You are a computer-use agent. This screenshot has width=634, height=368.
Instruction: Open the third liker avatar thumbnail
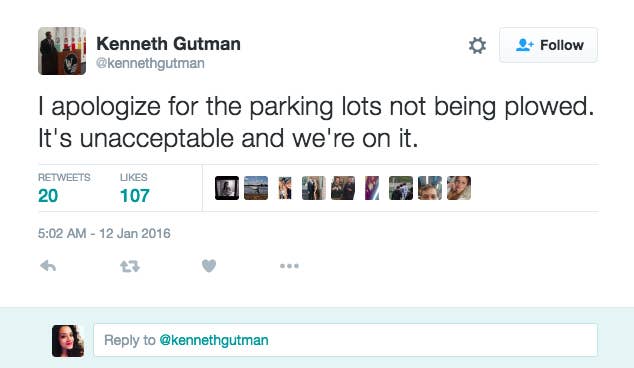(x=285, y=188)
